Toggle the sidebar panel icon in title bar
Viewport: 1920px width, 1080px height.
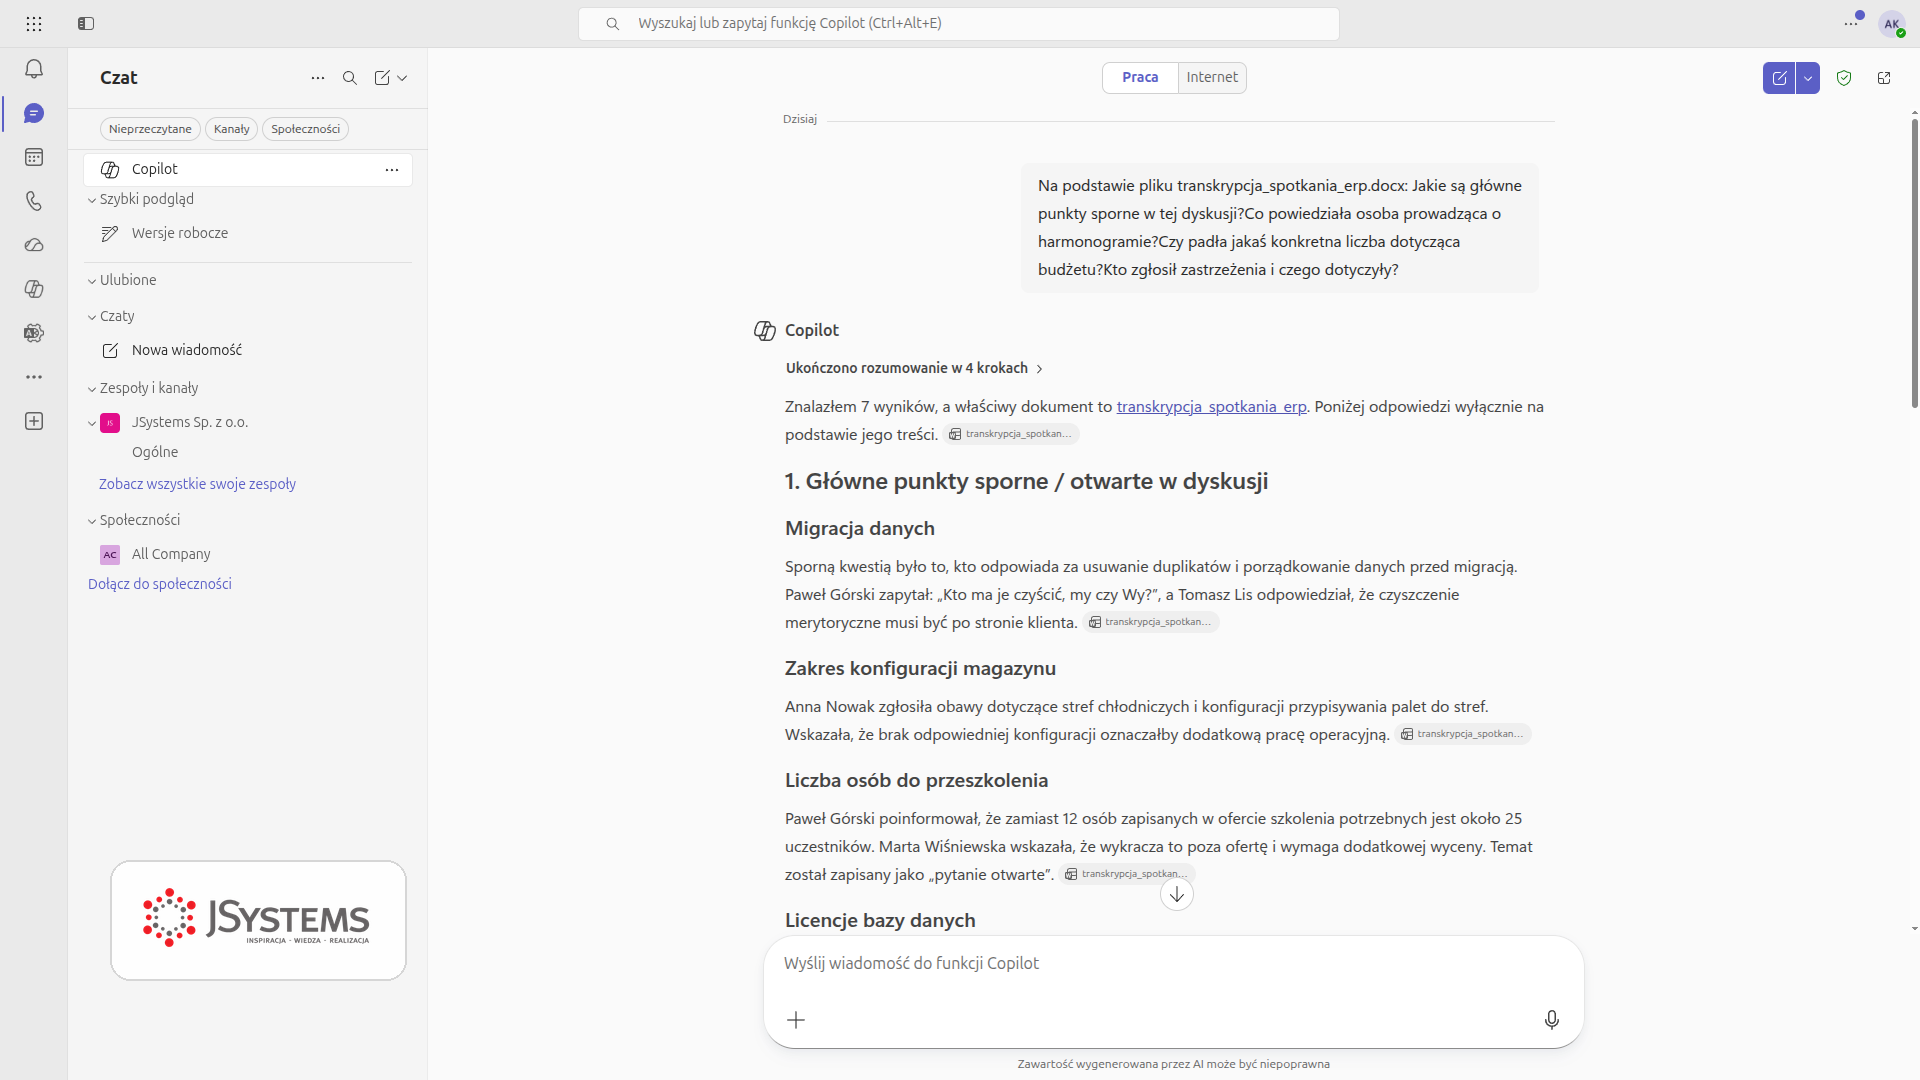(x=86, y=24)
